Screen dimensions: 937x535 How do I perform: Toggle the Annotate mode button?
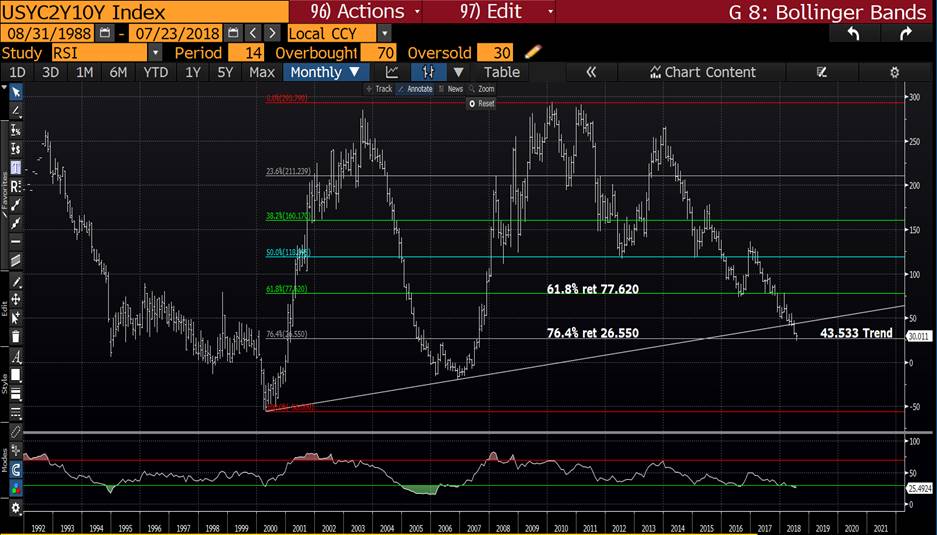tap(415, 88)
